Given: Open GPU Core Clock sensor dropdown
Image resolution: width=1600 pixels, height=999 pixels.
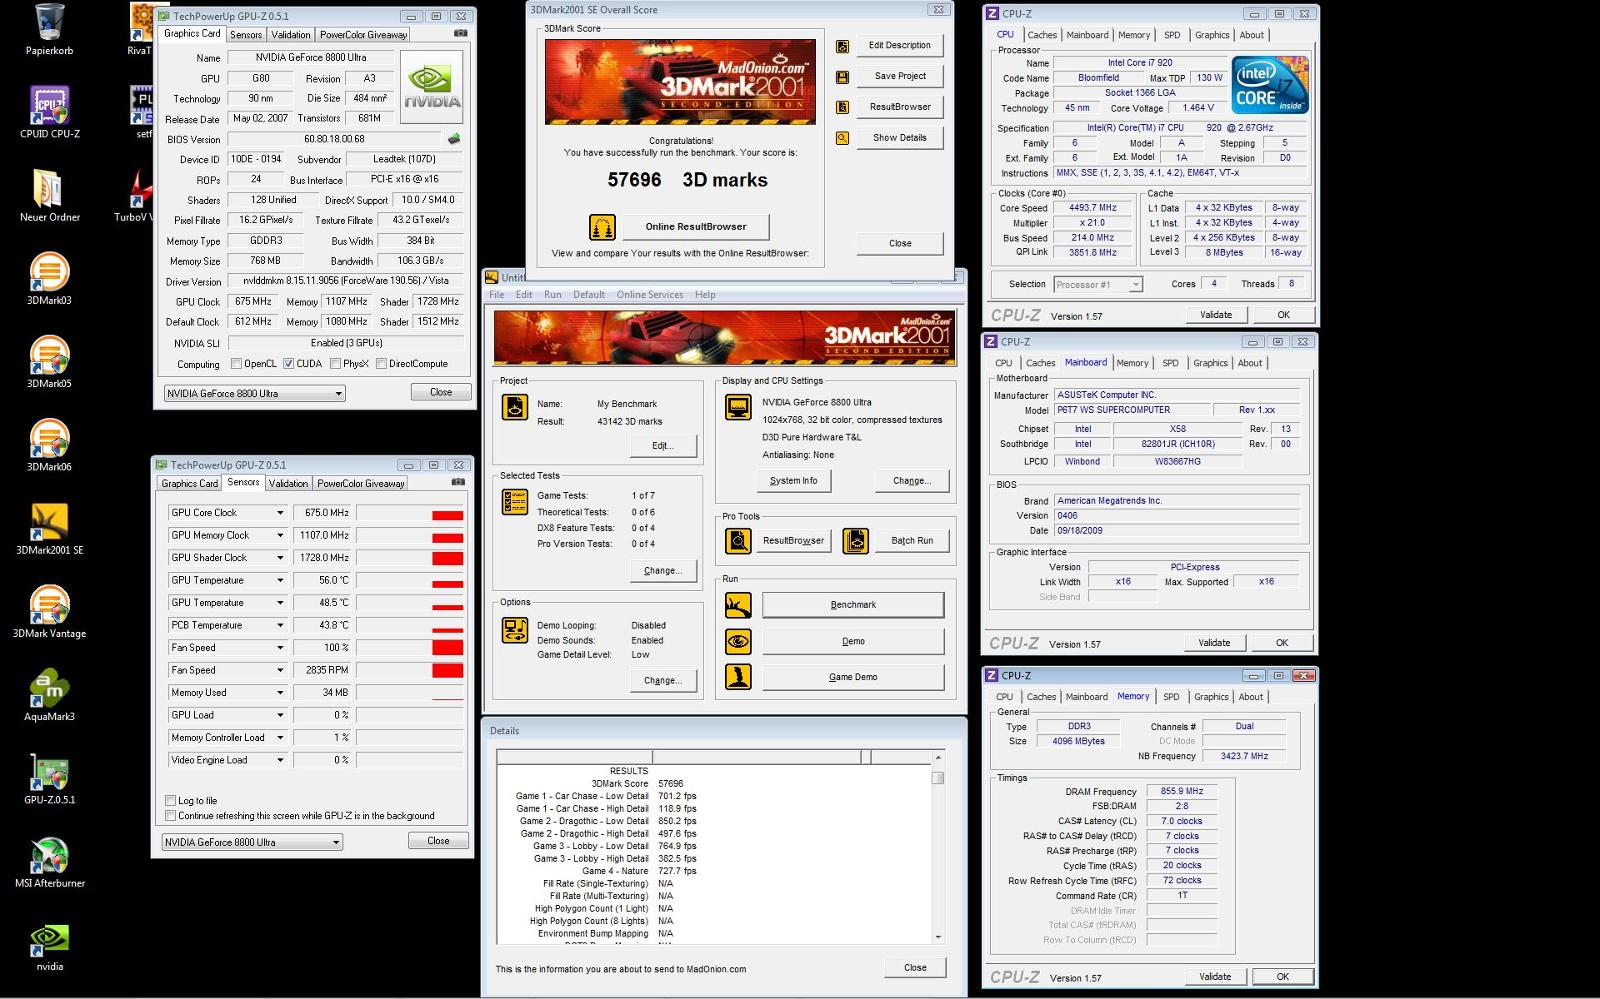Looking at the screenshot, I should (x=280, y=513).
